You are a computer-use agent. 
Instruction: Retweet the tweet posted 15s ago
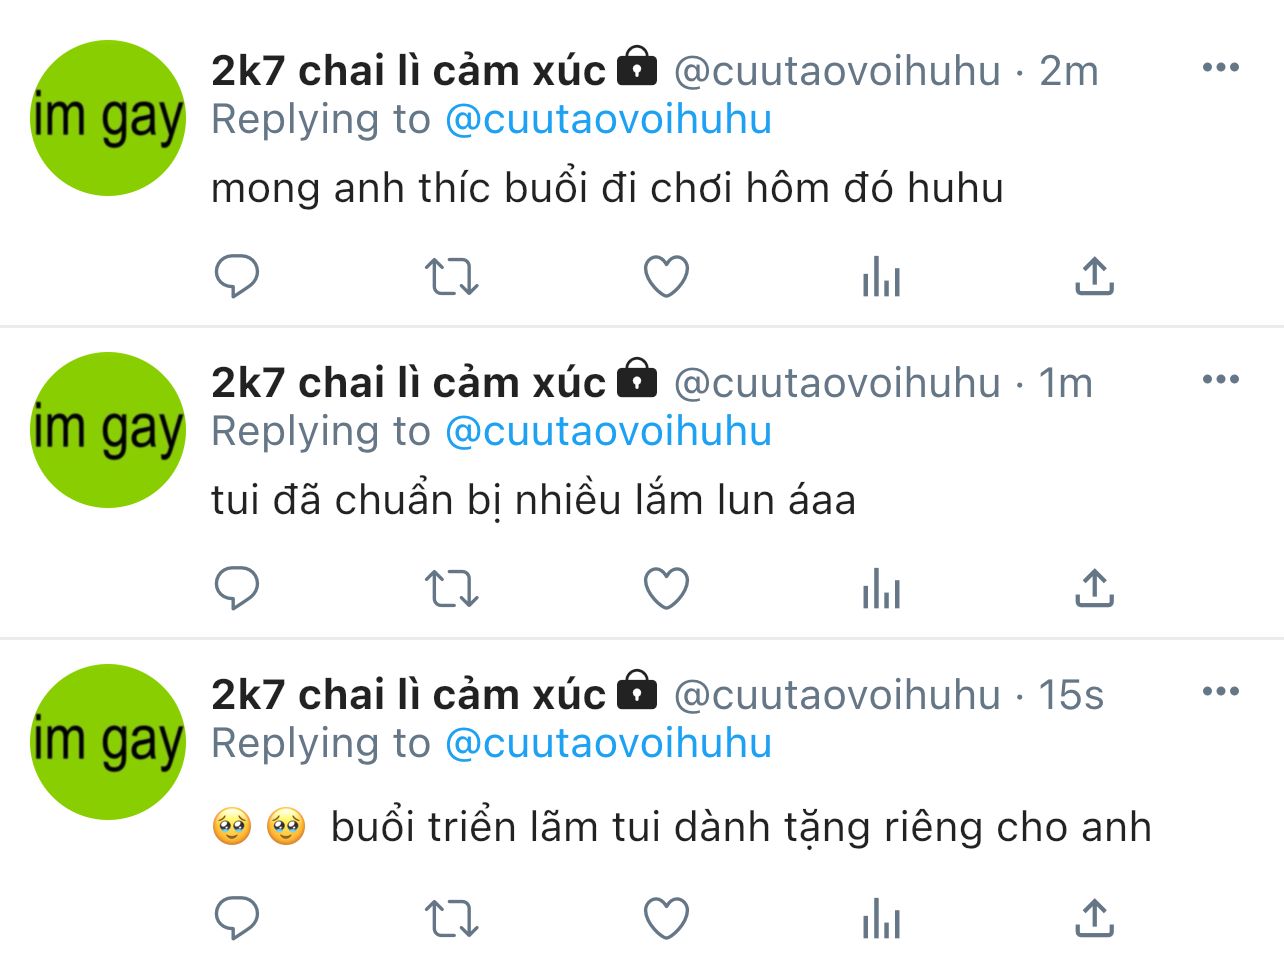click(x=451, y=918)
